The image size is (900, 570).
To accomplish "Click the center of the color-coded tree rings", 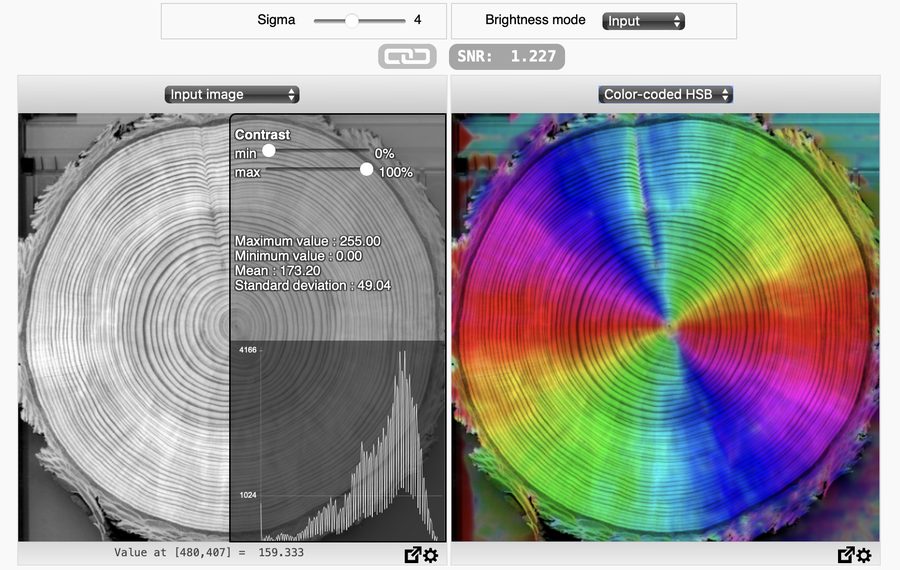I will (x=669, y=325).
